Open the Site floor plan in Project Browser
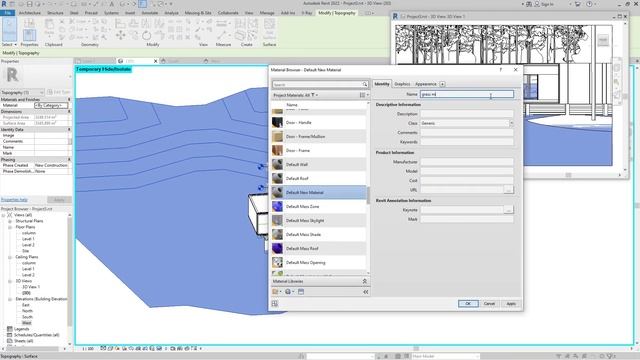Image resolution: width=640 pixels, height=360 pixels. [x=25, y=251]
